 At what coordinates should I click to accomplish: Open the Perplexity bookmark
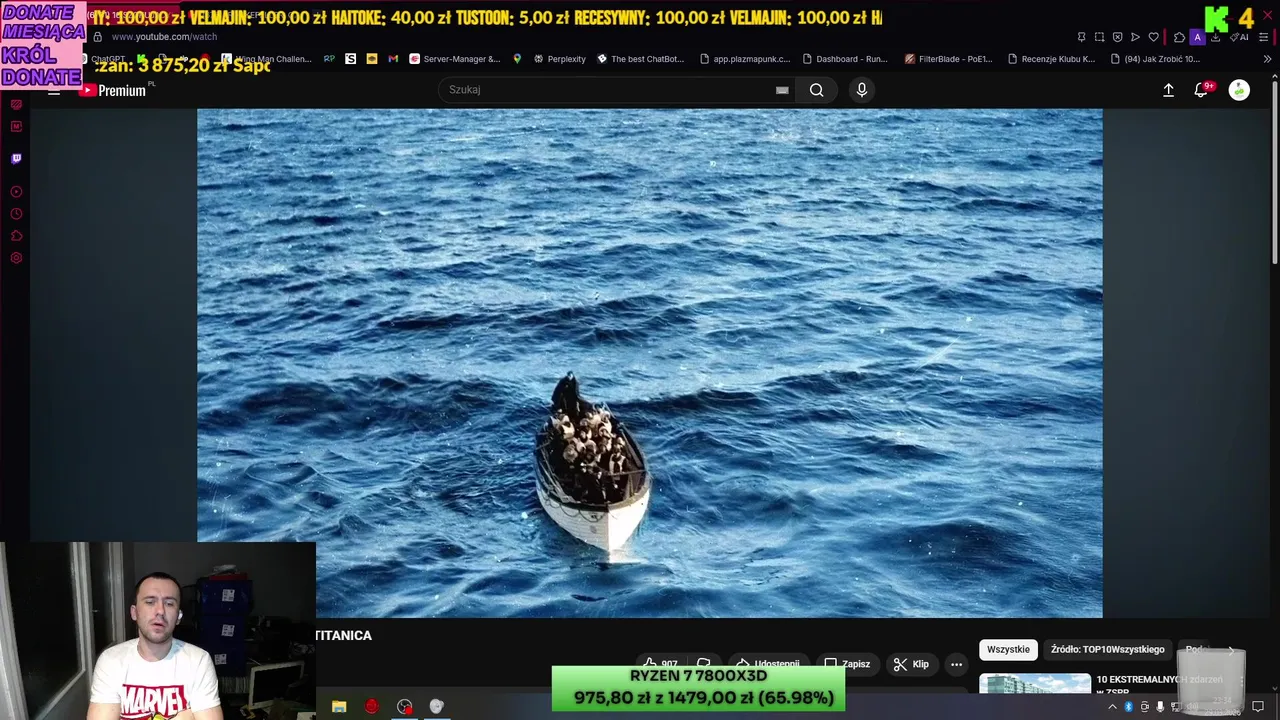pyautogui.click(x=559, y=59)
